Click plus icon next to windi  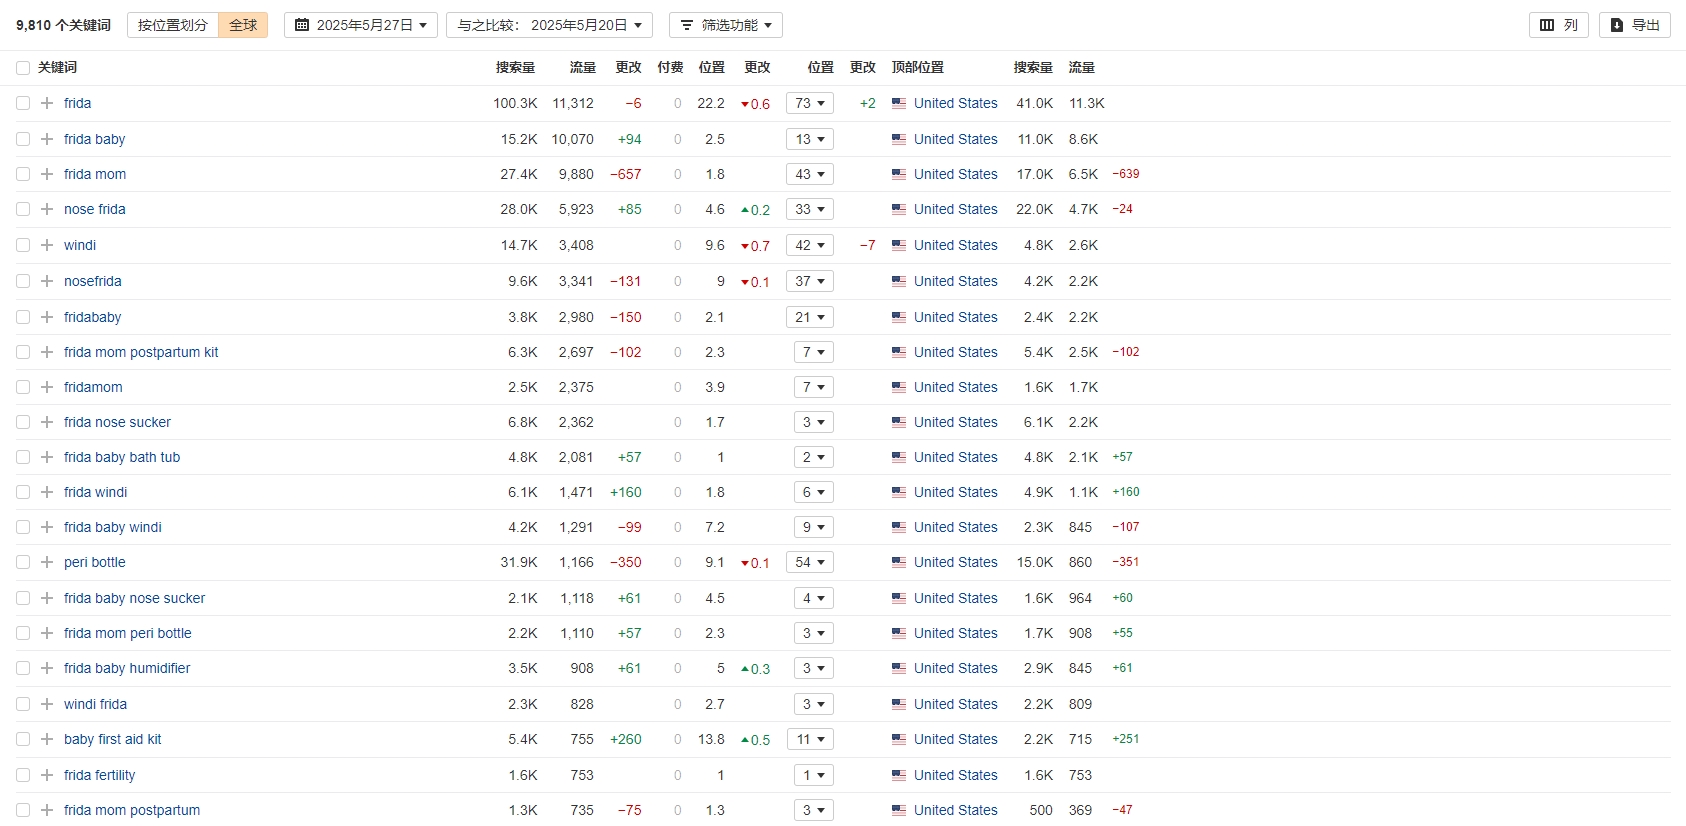47,245
